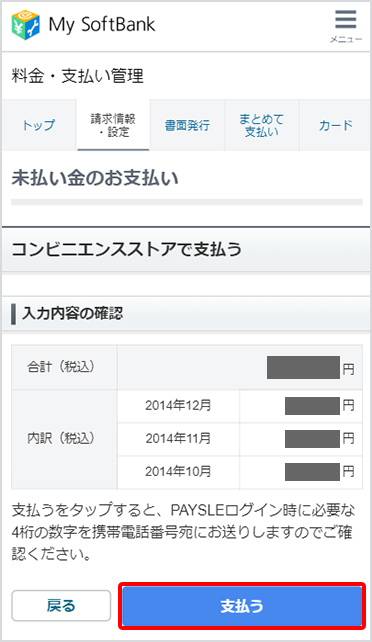Tap the blue 支払う button
This screenshot has height=642, width=372.
click(x=242, y=606)
